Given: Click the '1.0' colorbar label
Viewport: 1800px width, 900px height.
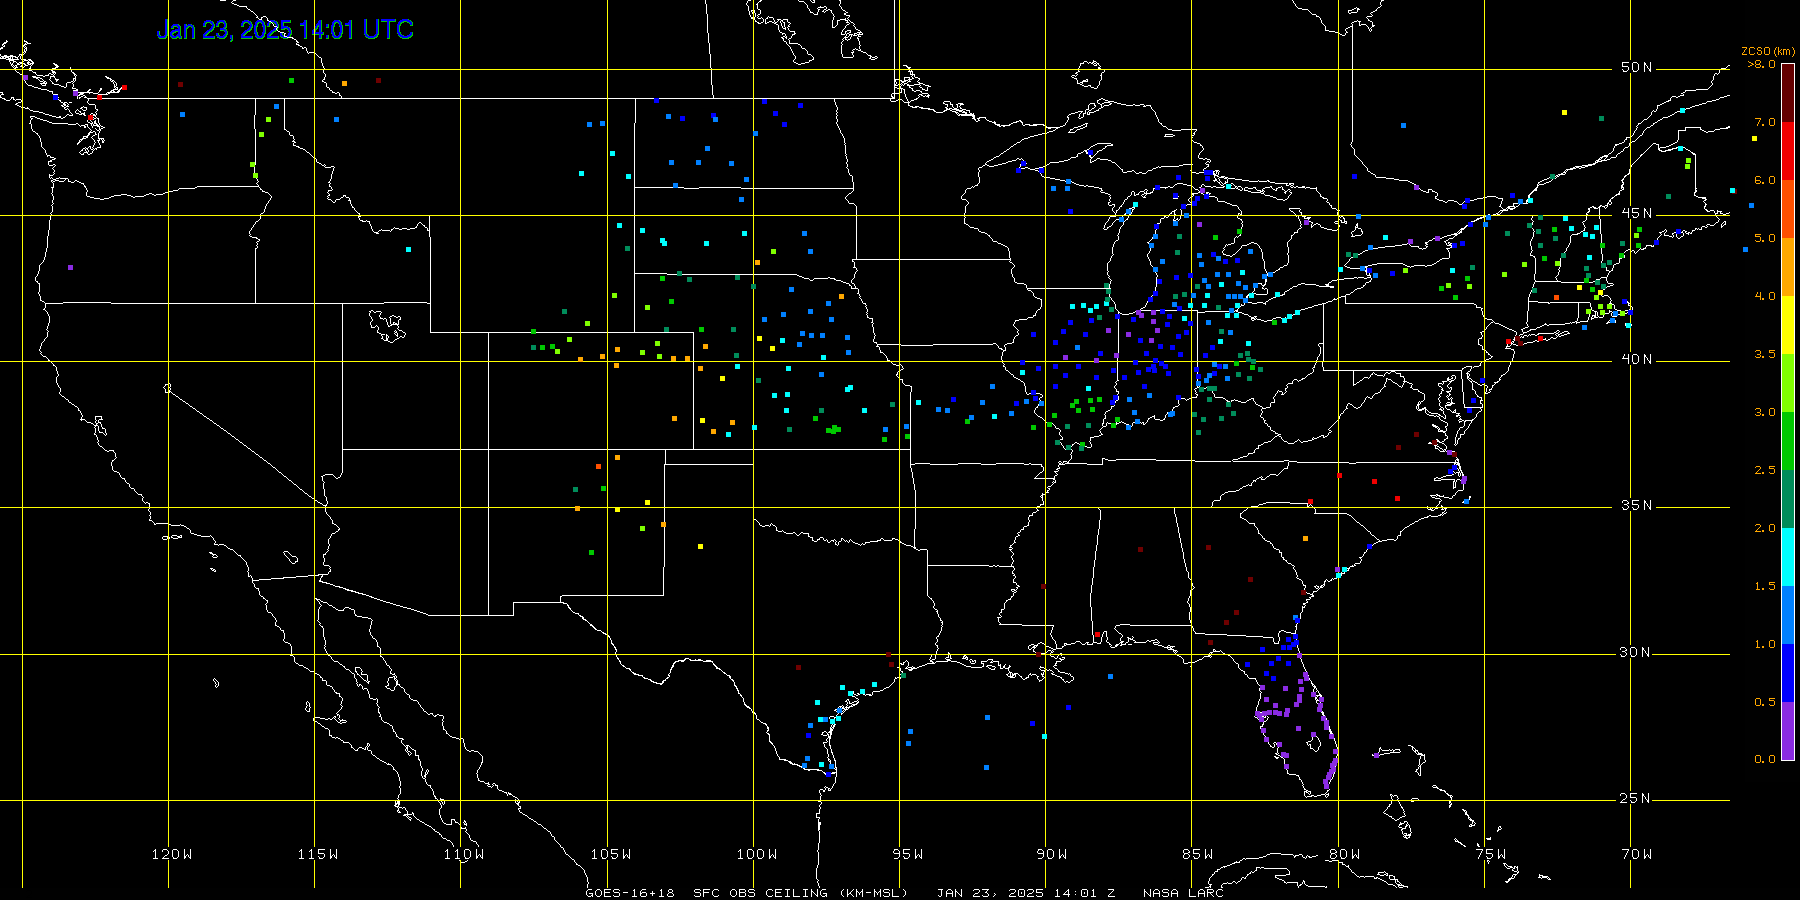Looking at the screenshot, I should point(1765,644).
